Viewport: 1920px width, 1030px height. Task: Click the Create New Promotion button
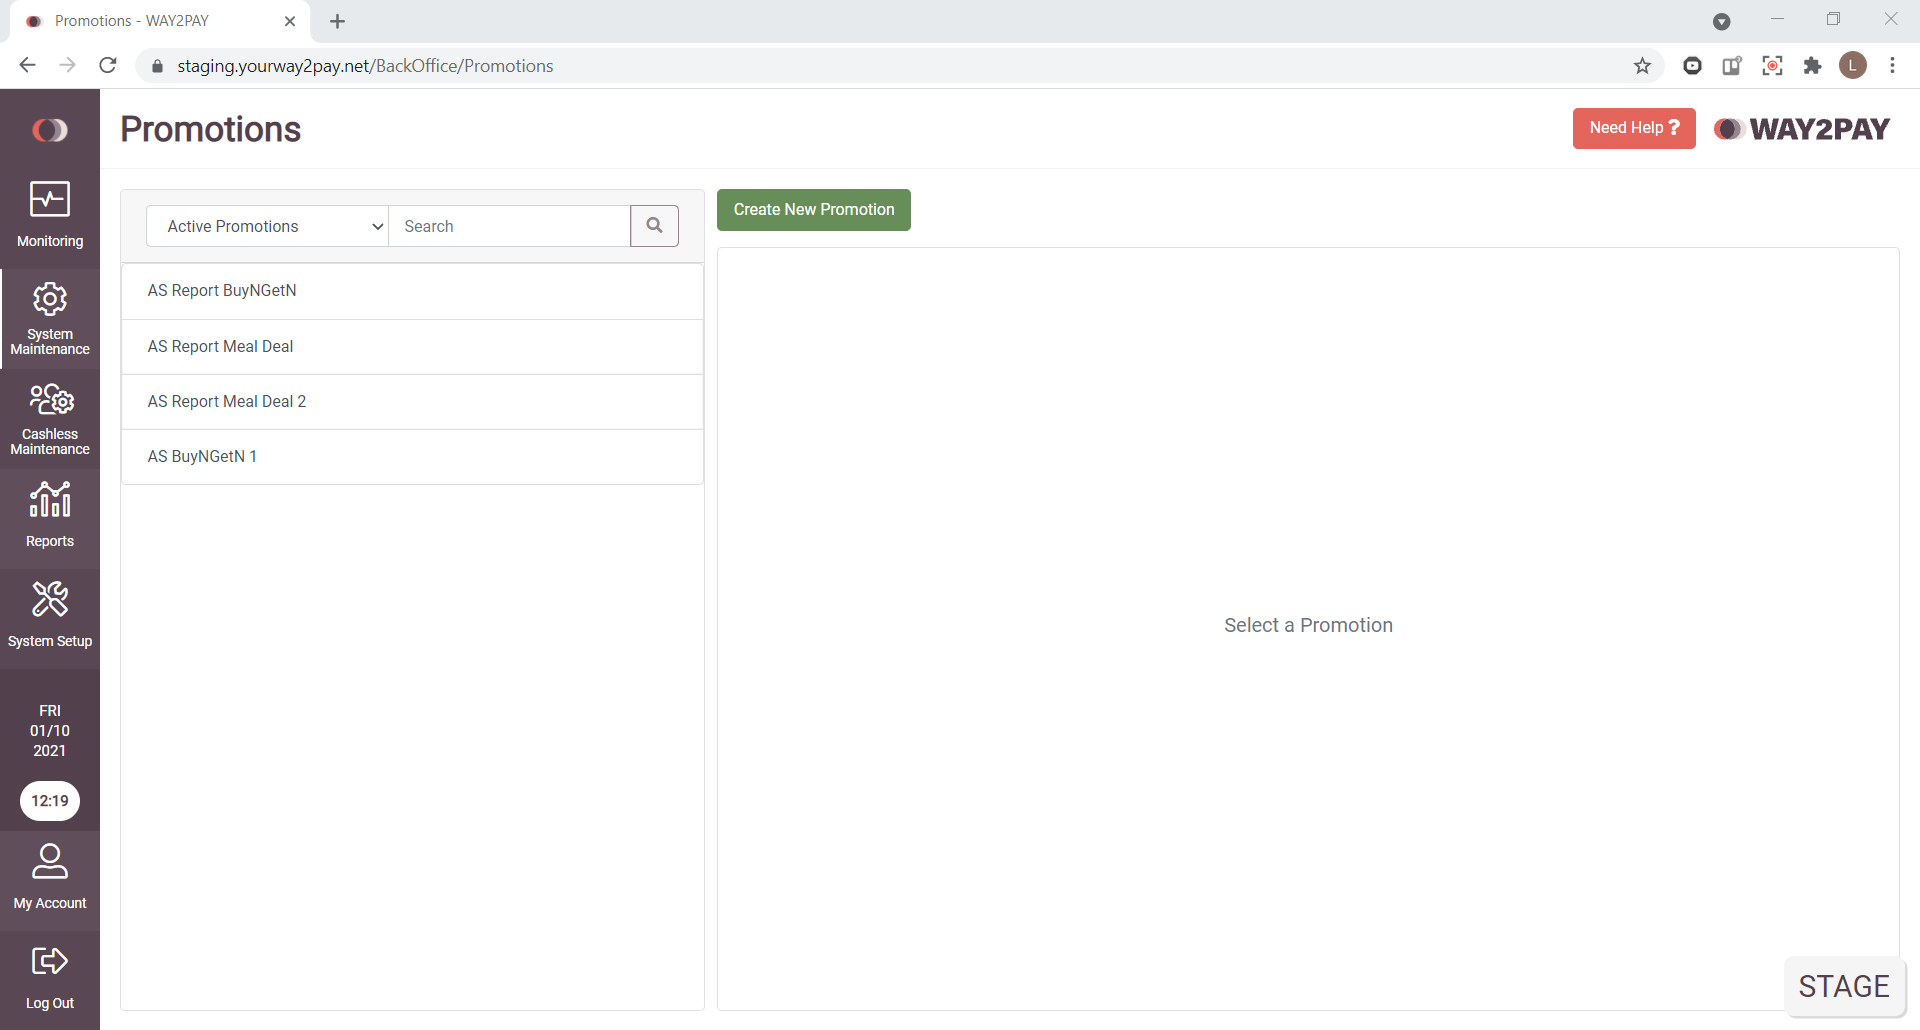click(813, 210)
